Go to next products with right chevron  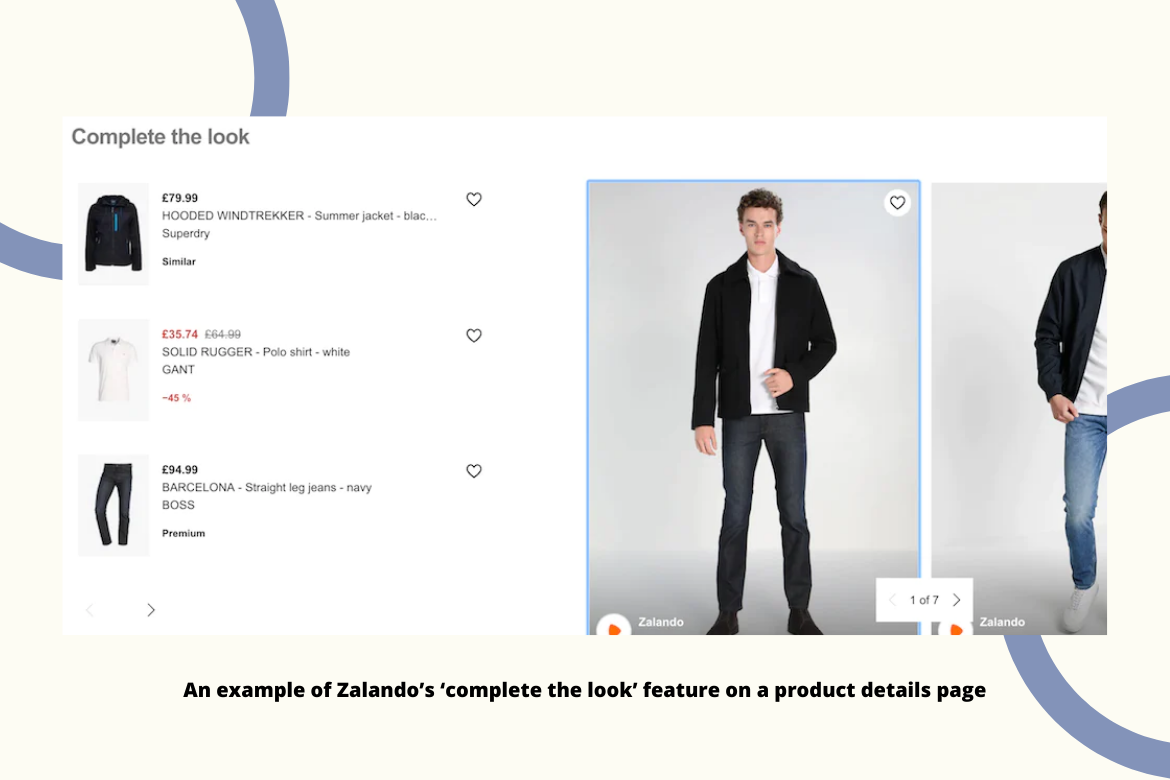(x=151, y=610)
